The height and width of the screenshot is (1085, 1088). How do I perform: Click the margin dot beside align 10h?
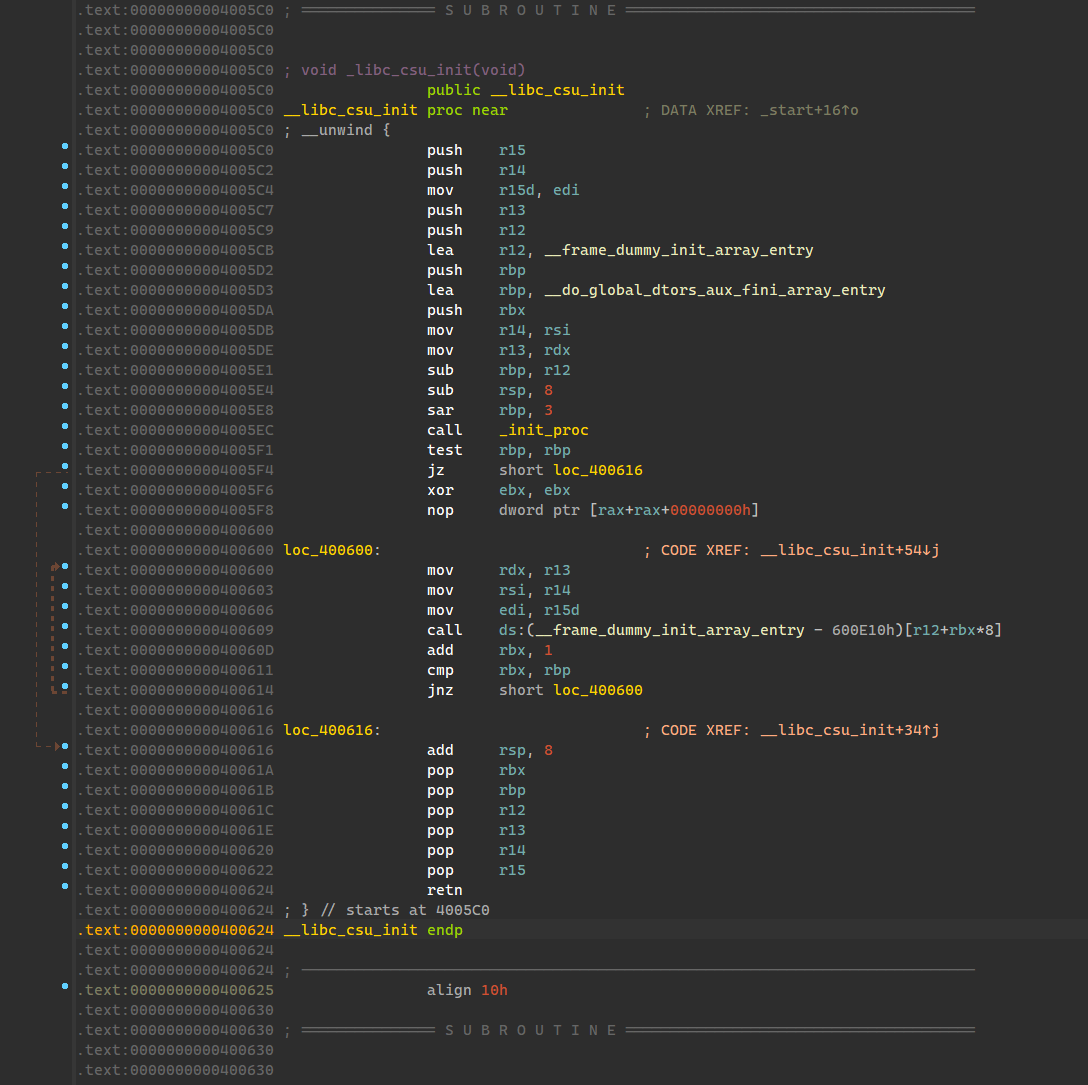pos(65,987)
